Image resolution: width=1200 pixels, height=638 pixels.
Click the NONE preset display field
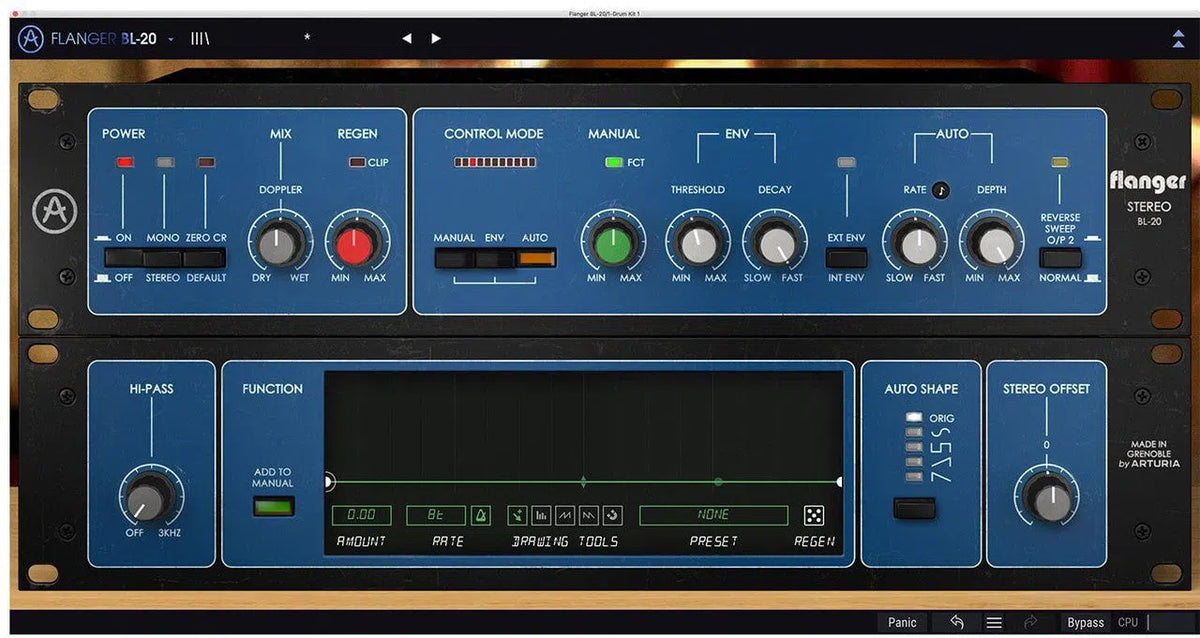pos(712,514)
